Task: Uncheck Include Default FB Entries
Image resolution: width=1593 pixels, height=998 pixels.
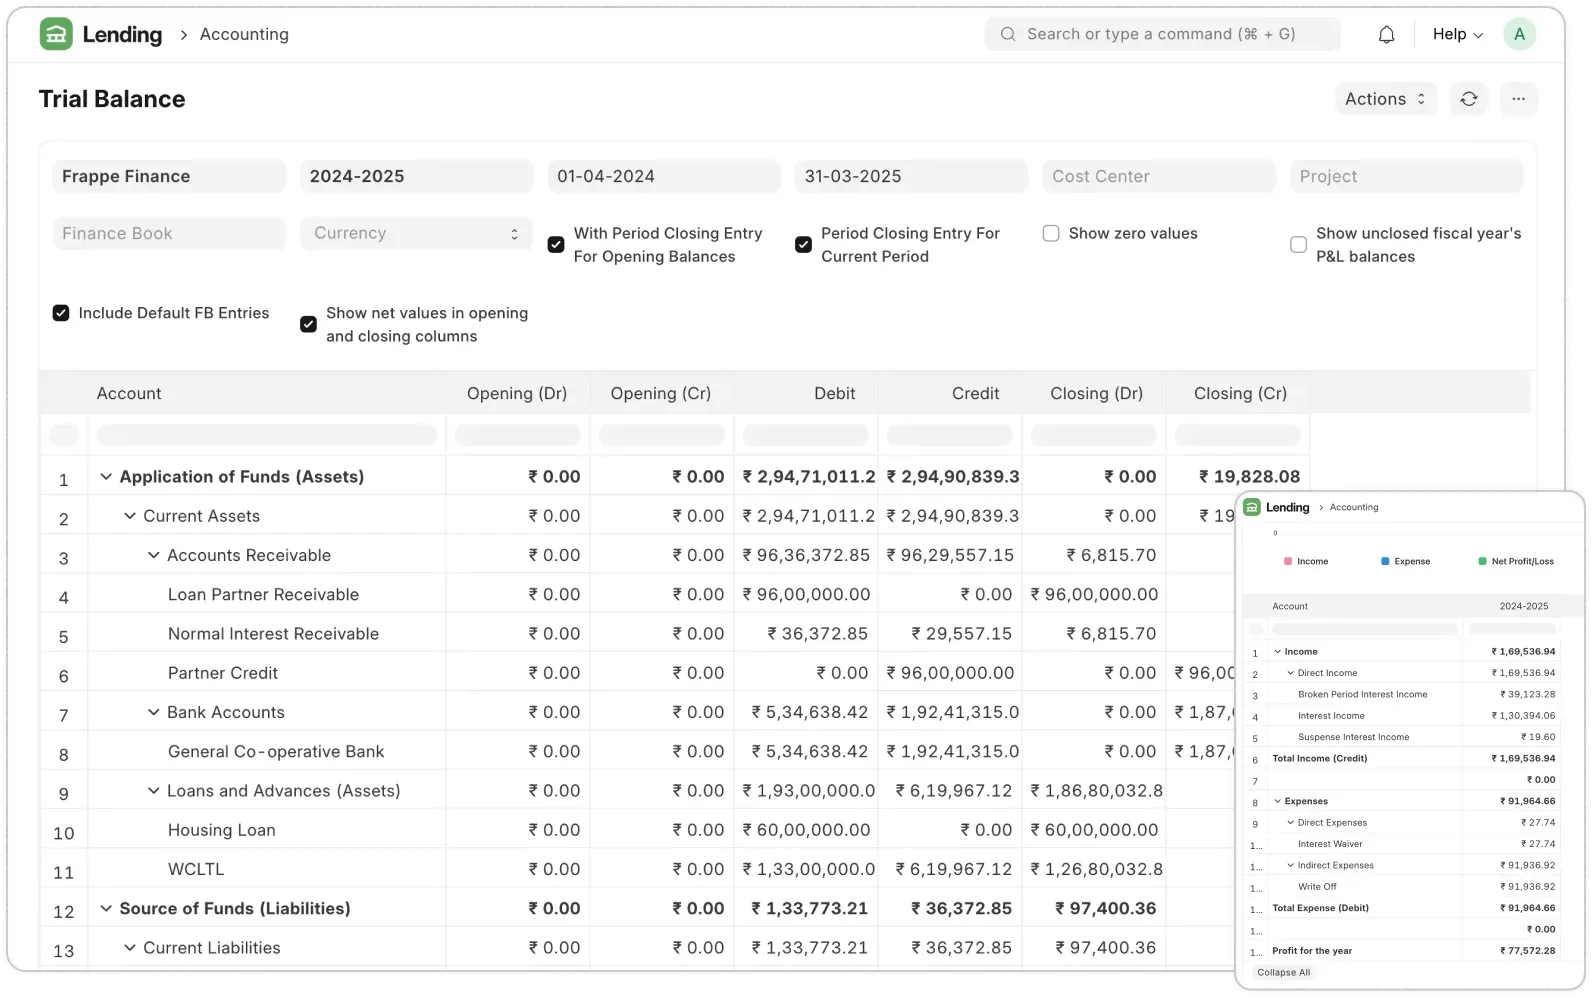Action: 61,313
